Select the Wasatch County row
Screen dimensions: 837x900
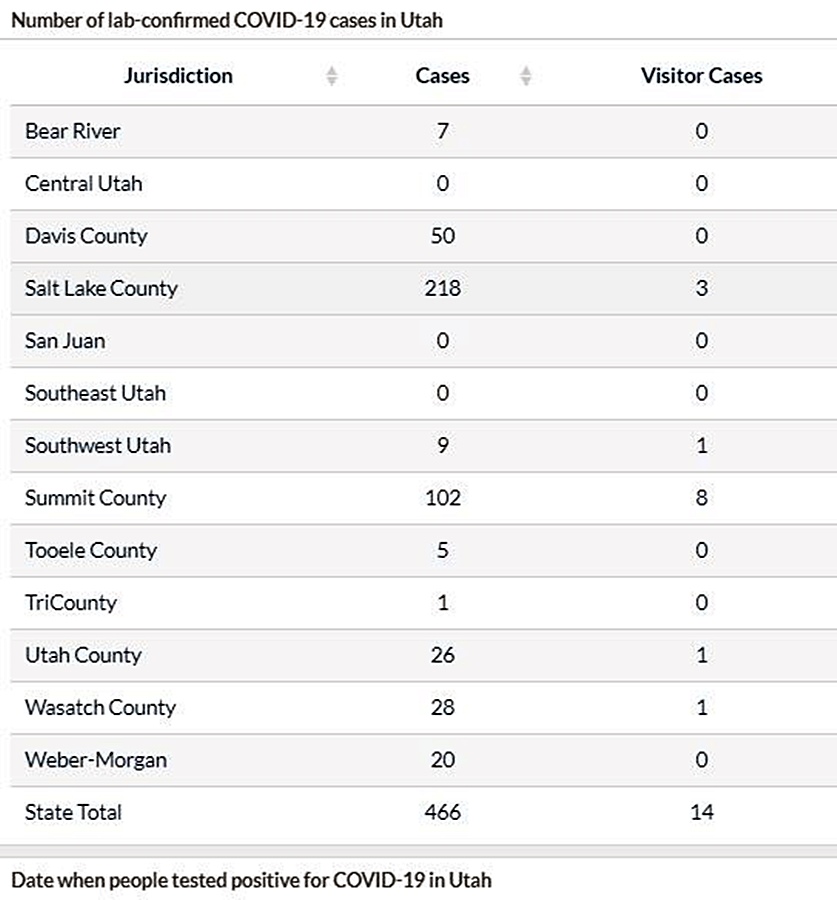pyautogui.click(x=423, y=707)
